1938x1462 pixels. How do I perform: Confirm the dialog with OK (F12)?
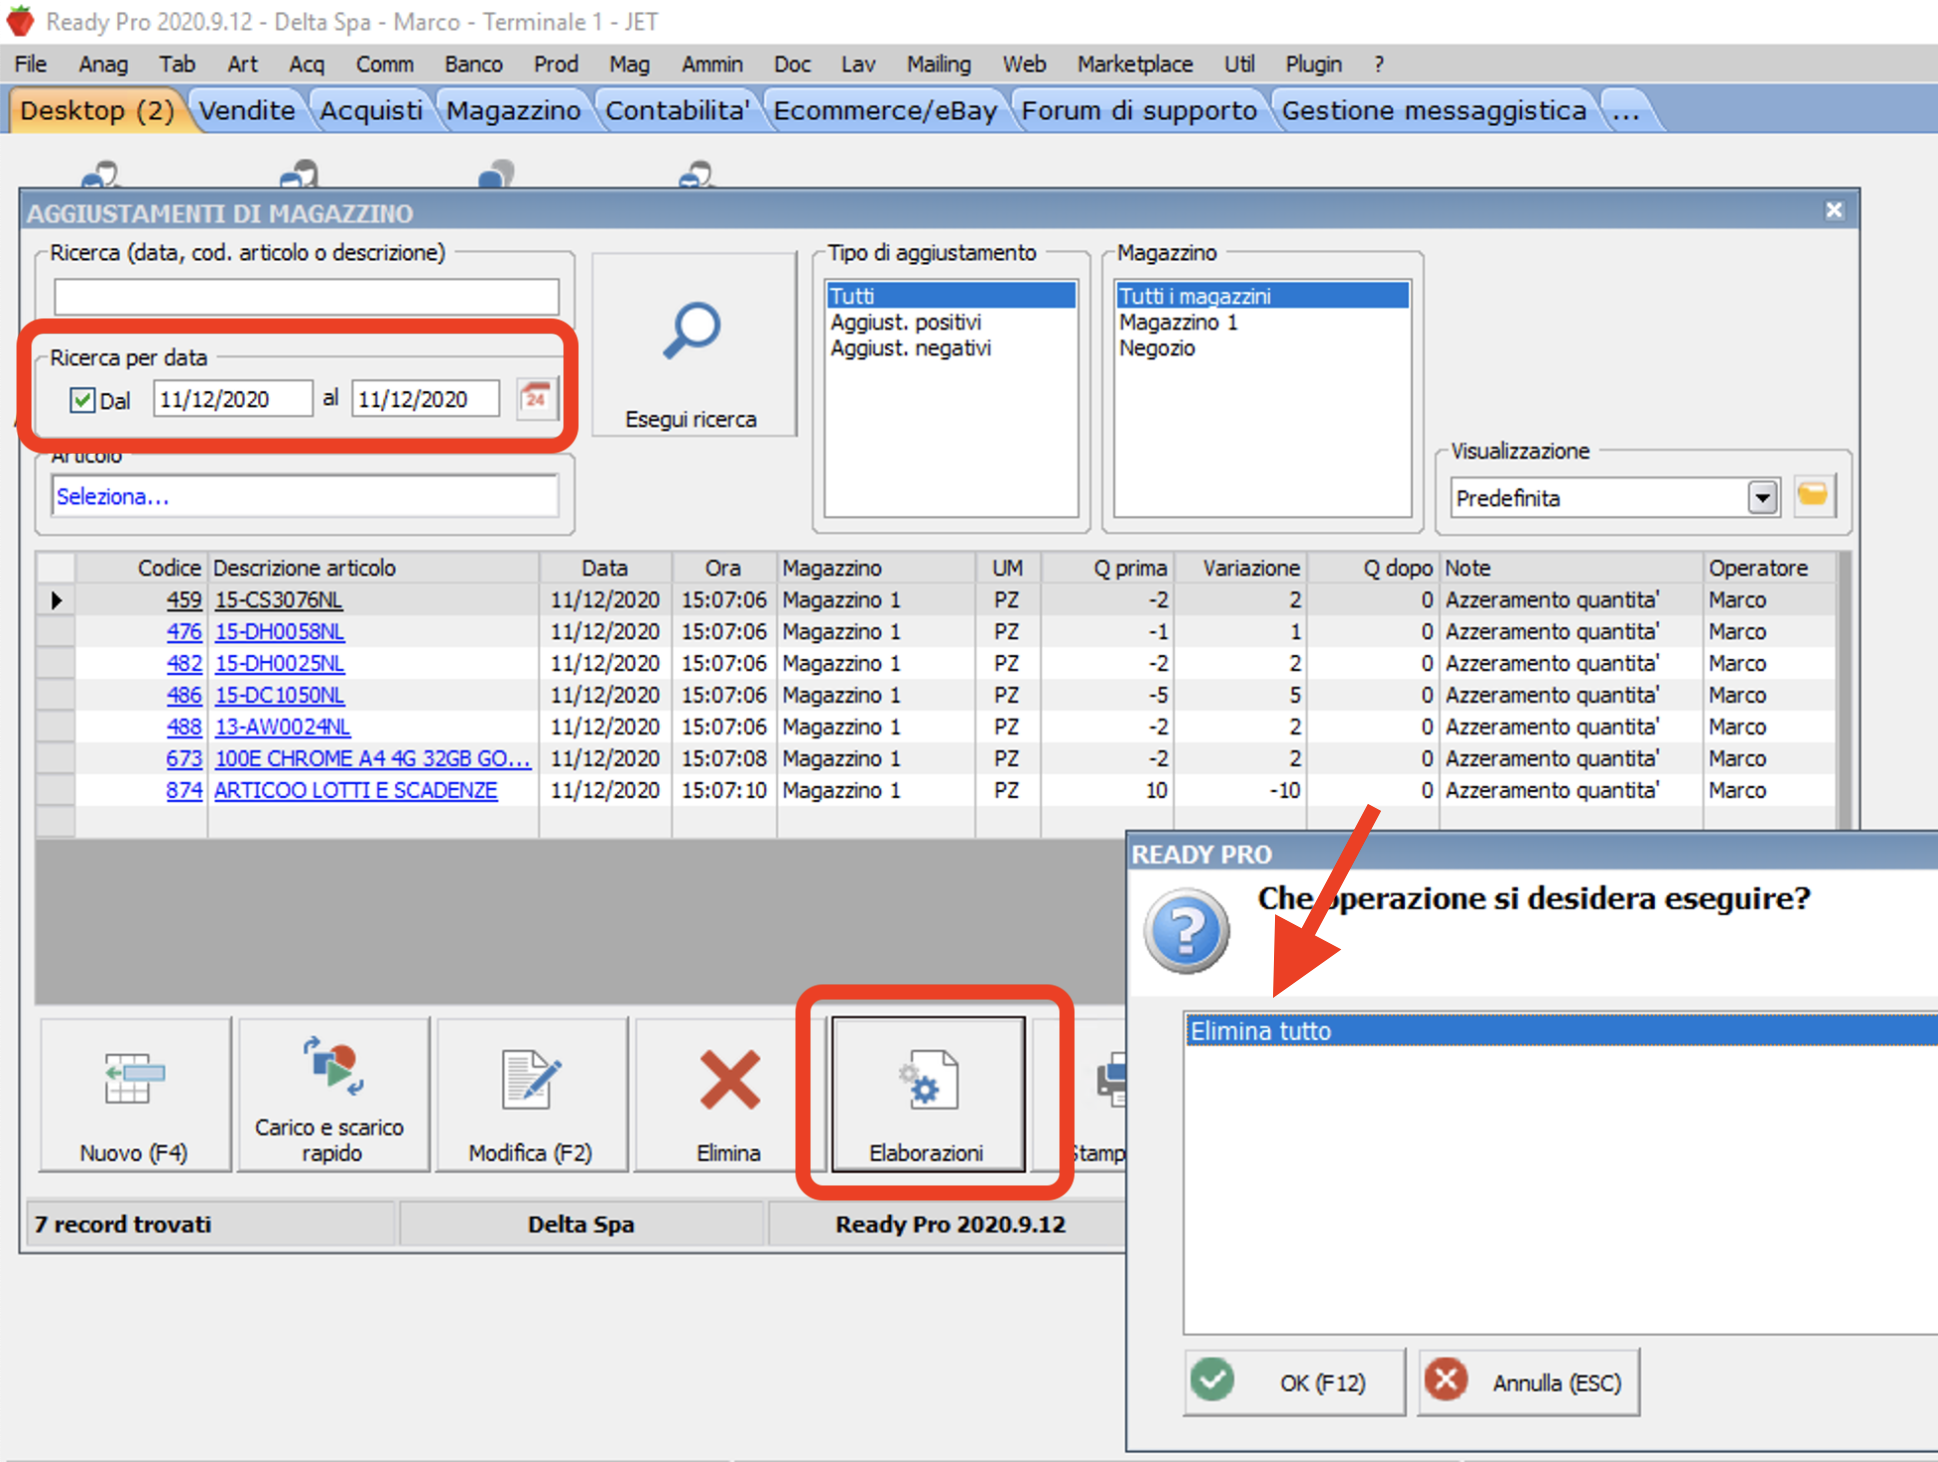(x=1294, y=1382)
